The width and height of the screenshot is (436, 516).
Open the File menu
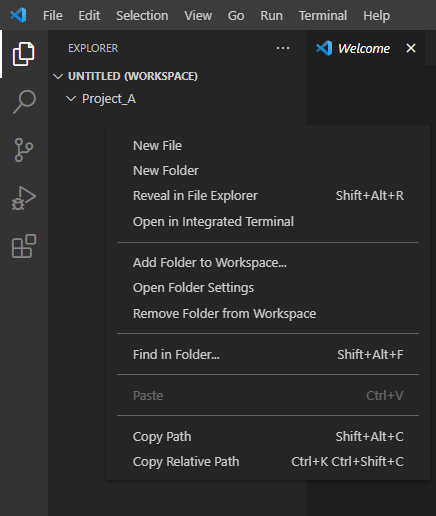53,16
